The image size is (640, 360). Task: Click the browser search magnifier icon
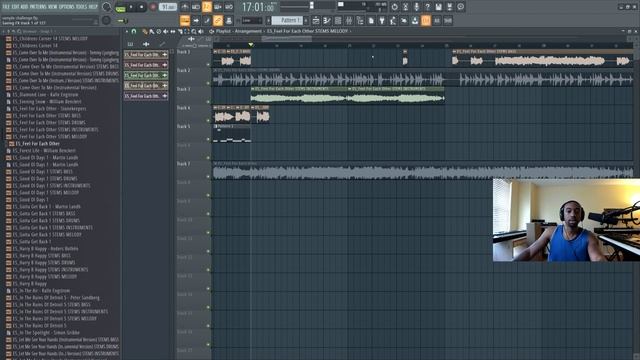point(19,31)
